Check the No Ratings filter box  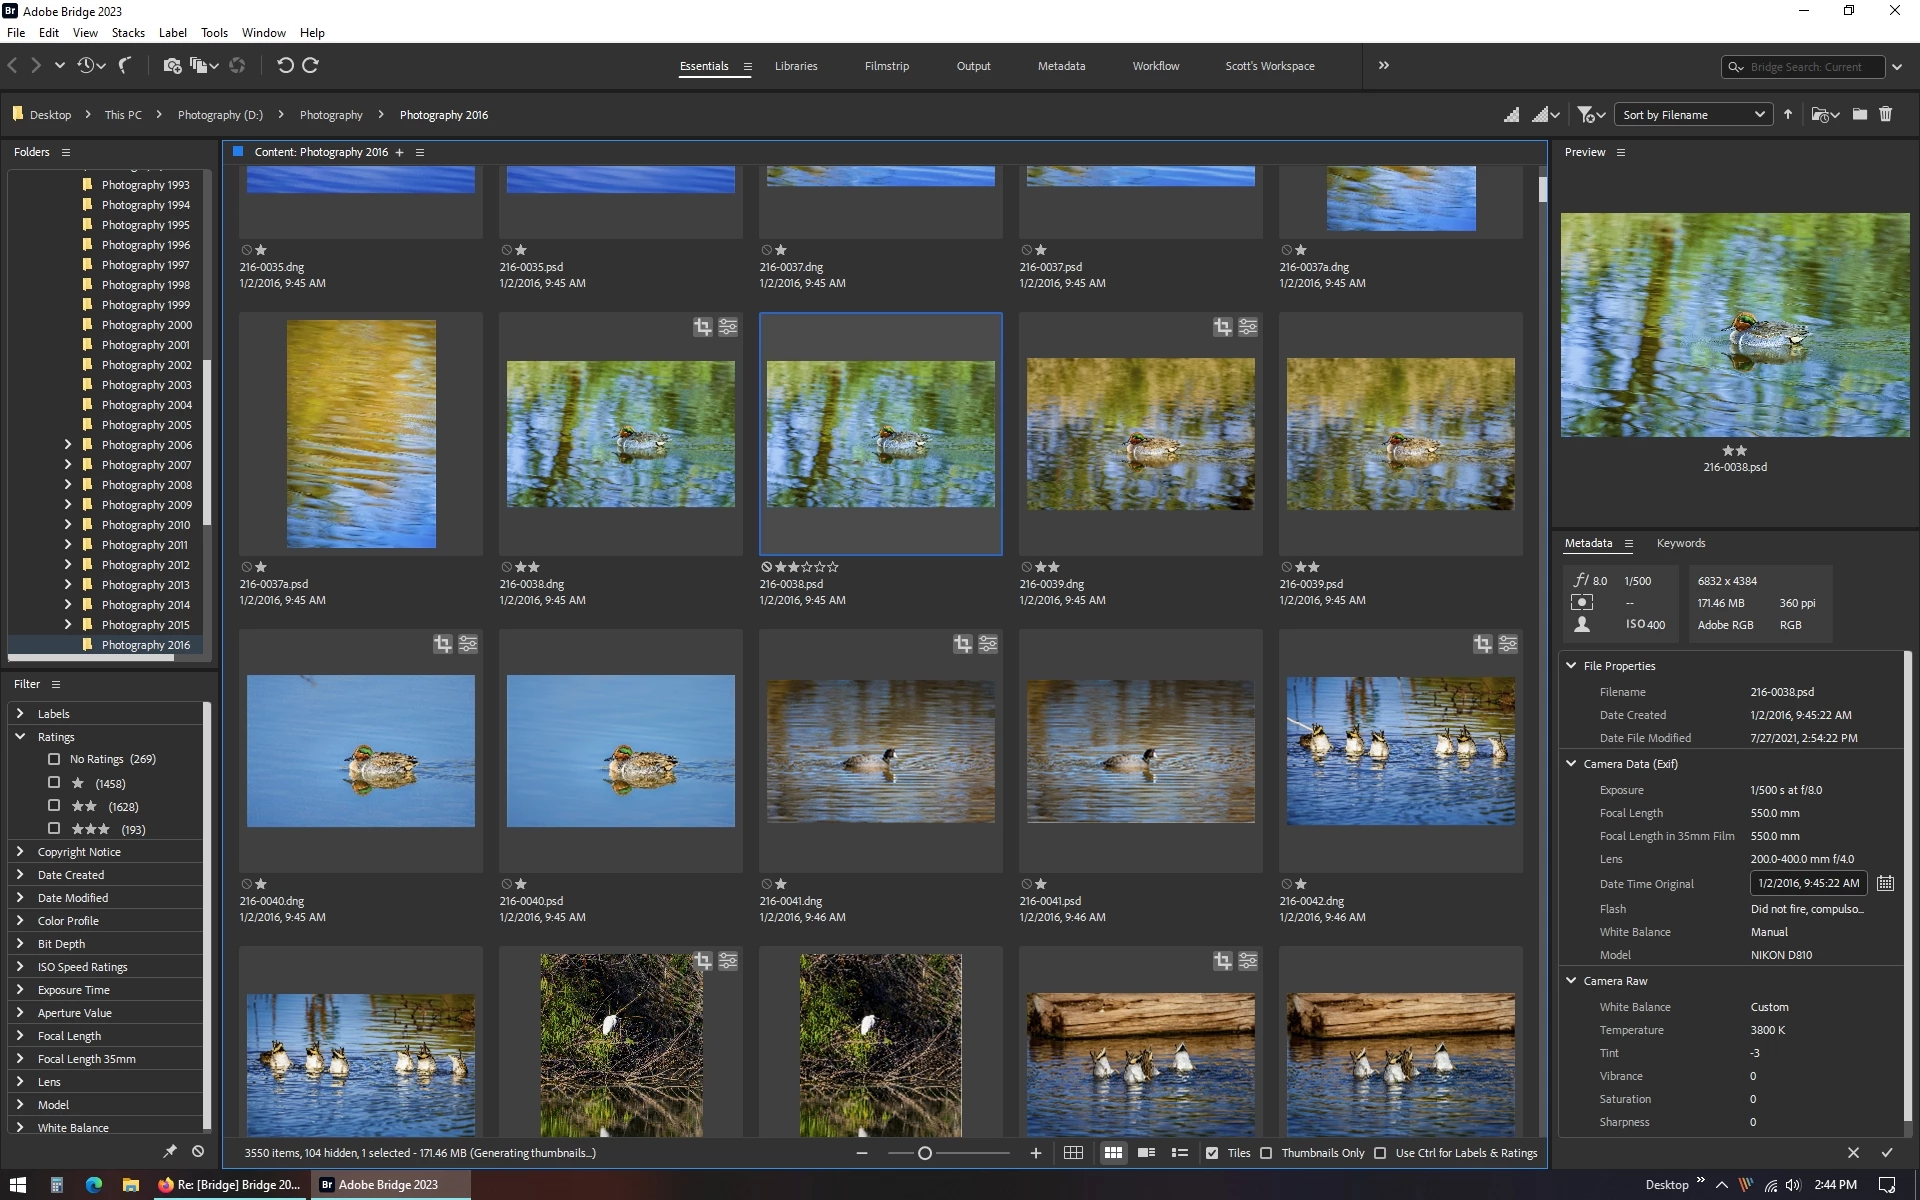pos(54,759)
